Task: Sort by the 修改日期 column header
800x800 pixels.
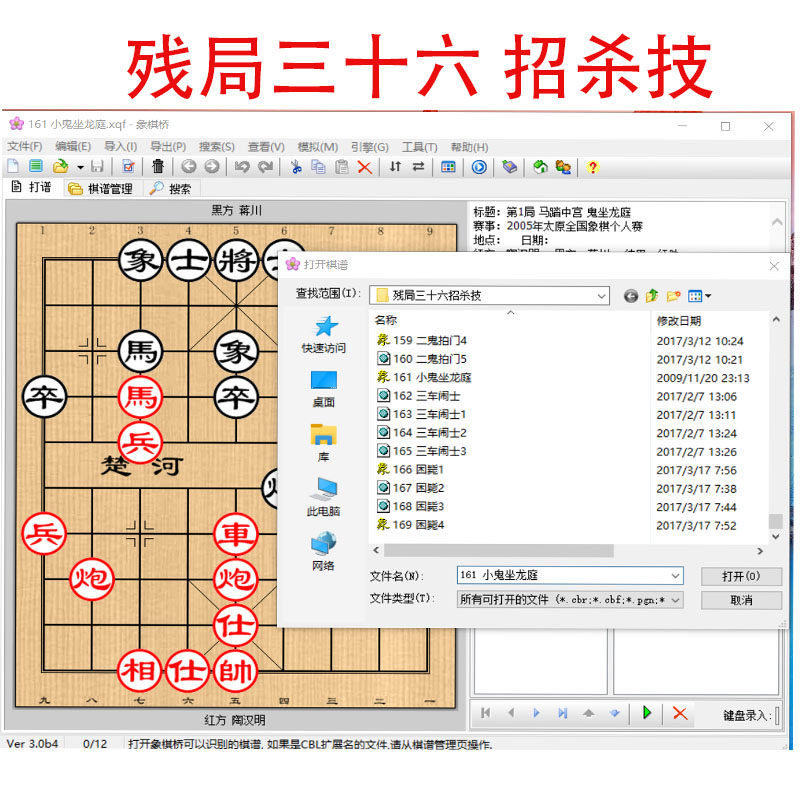Action: point(679,321)
